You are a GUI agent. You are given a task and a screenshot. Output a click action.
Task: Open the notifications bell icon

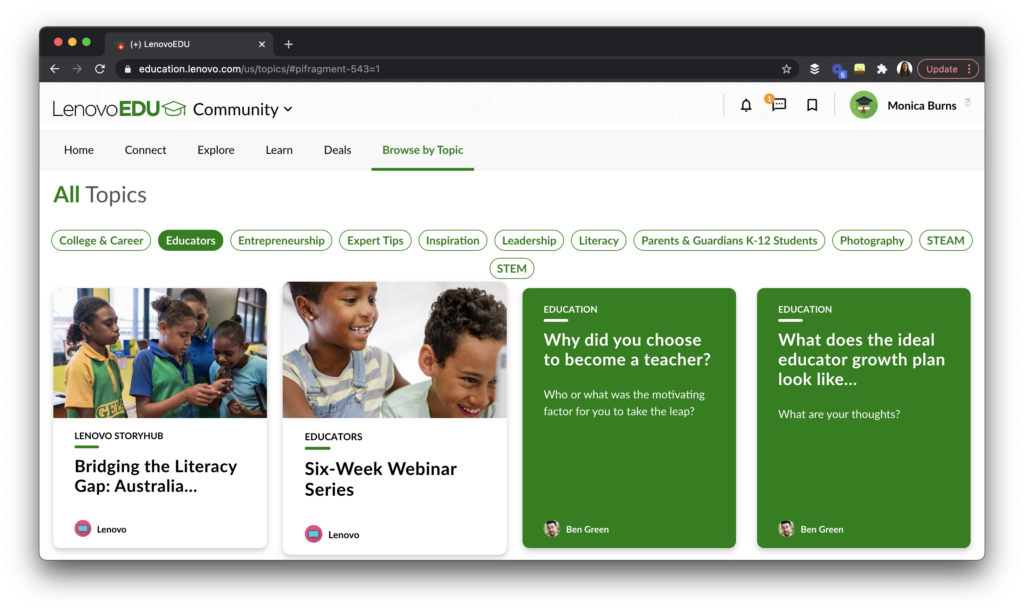(x=745, y=104)
